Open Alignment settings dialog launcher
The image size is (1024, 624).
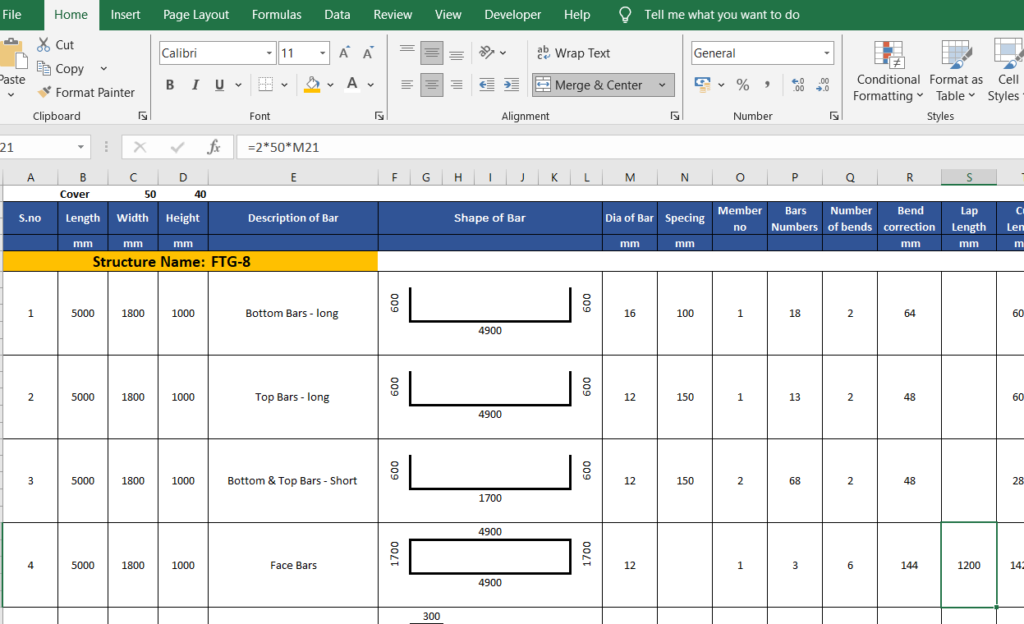pyautogui.click(x=675, y=116)
